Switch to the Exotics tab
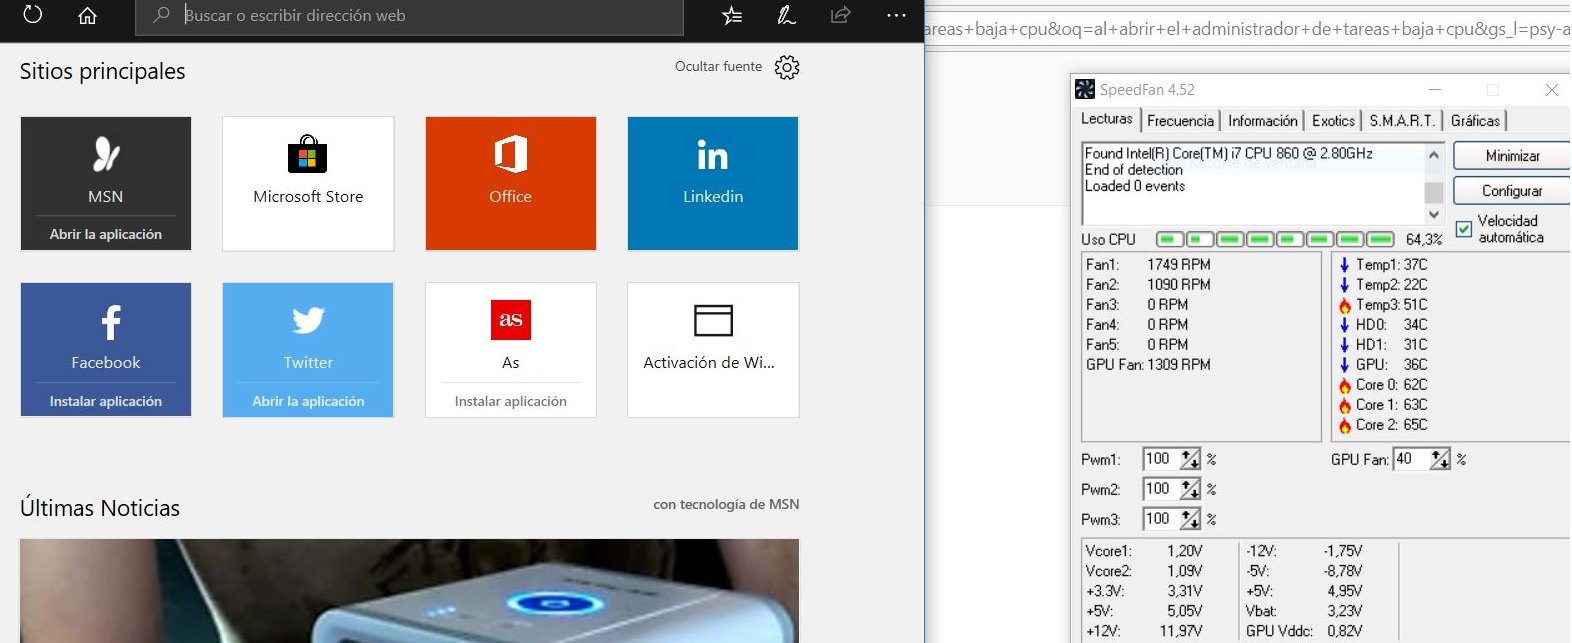 tap(1334, 121)
